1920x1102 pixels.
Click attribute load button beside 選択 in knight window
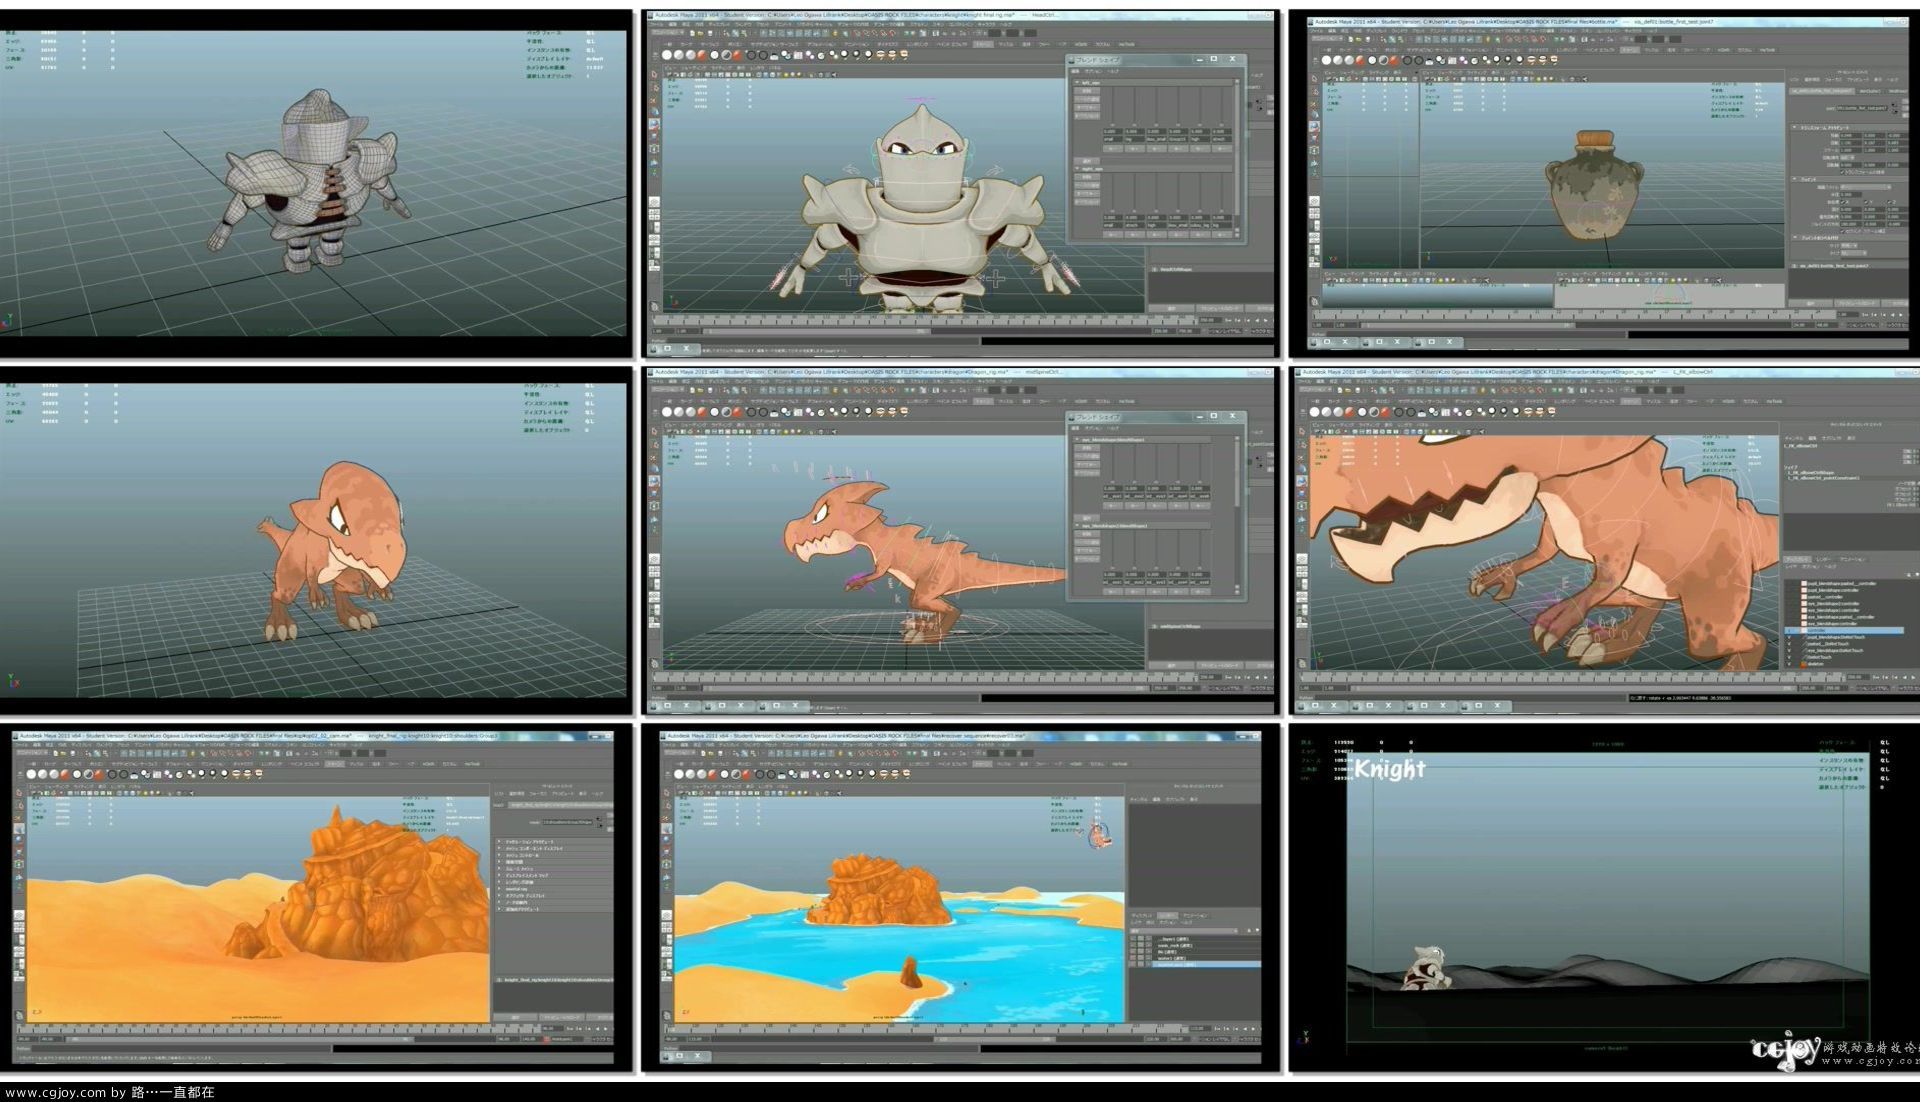click(x=1220, y=308)
